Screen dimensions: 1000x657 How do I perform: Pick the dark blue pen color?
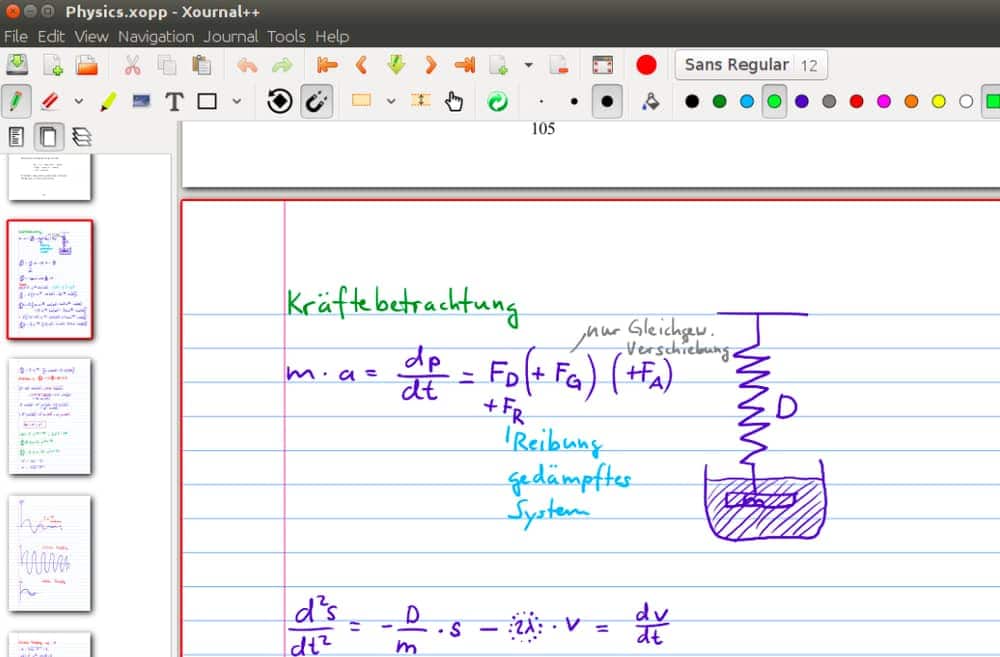point(802,101)
